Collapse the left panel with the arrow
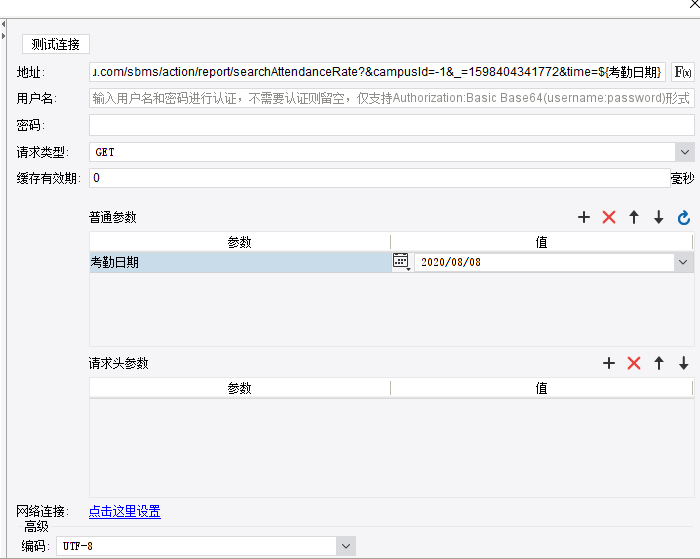Screen dimensions: 700x559 click(3, 25)
